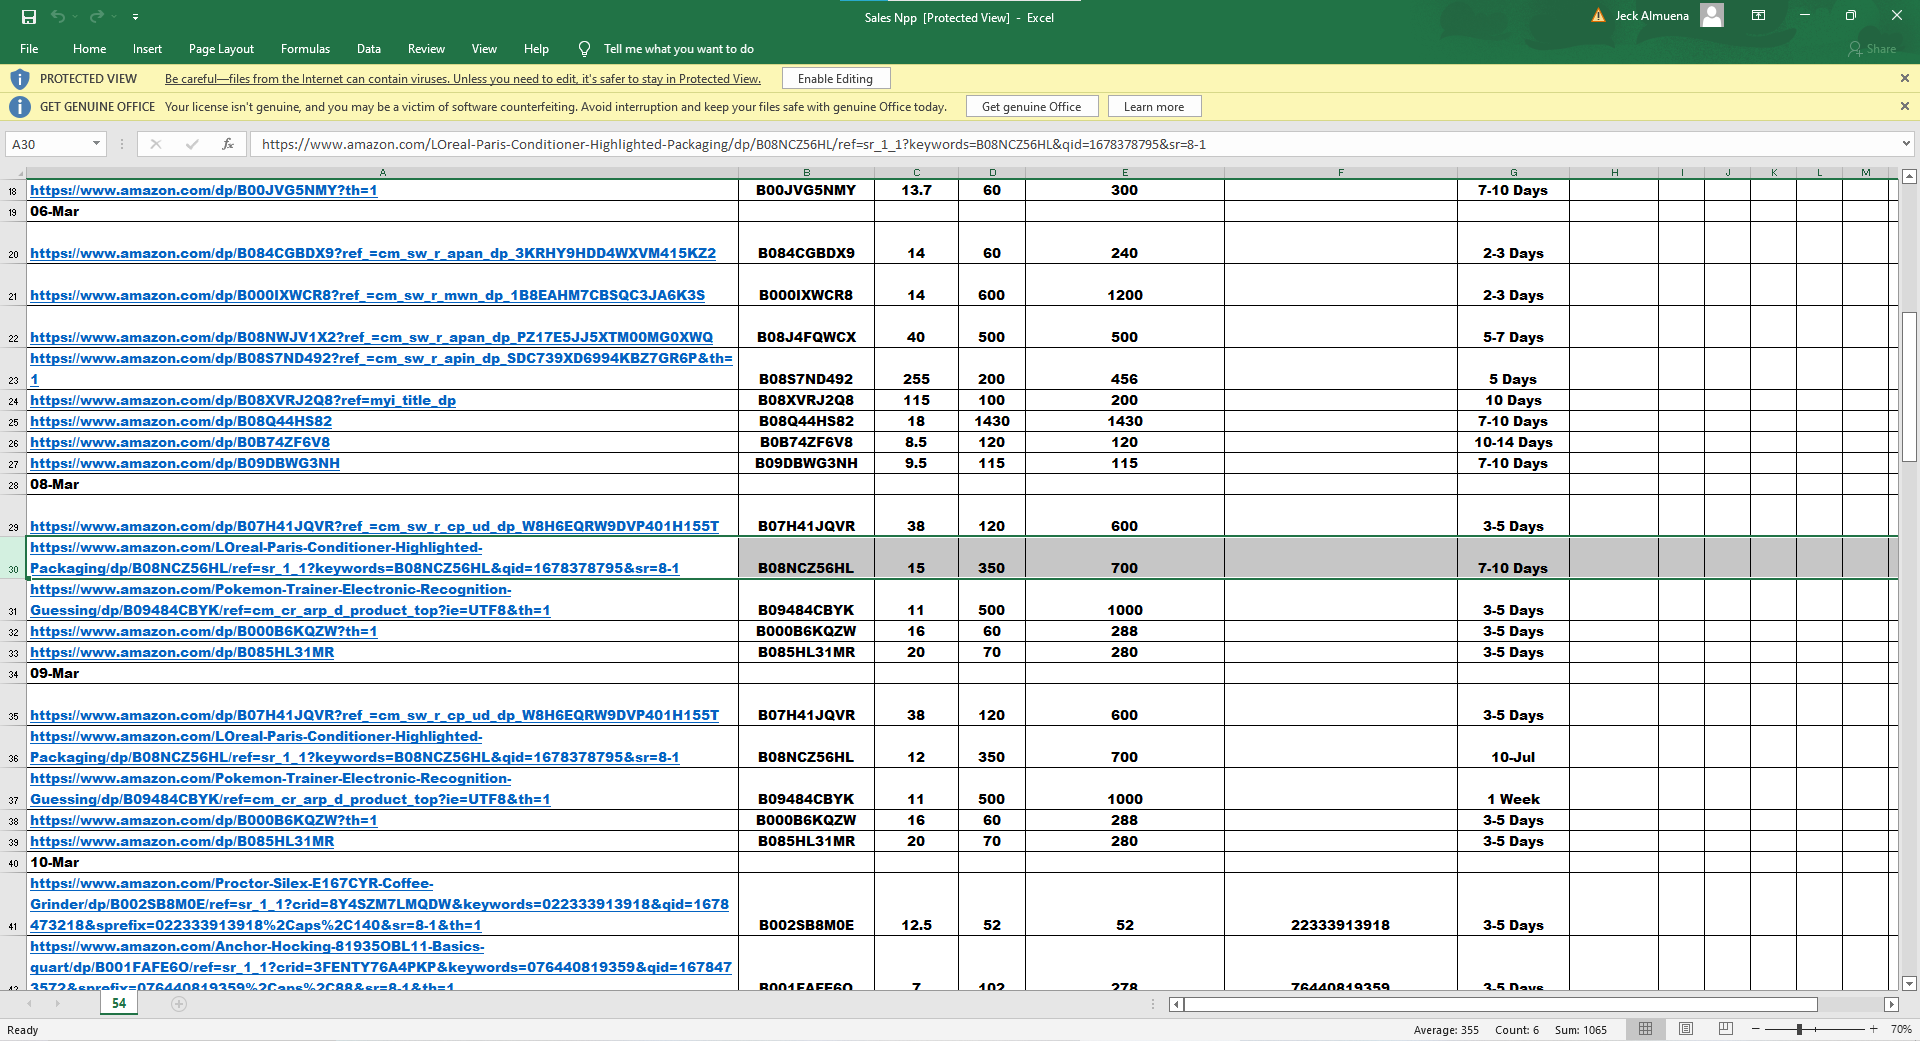The height and width of the screenshot is (1042, 1922).
Task: Switch to the Insert ribbon tab
Action: point(147,49)
